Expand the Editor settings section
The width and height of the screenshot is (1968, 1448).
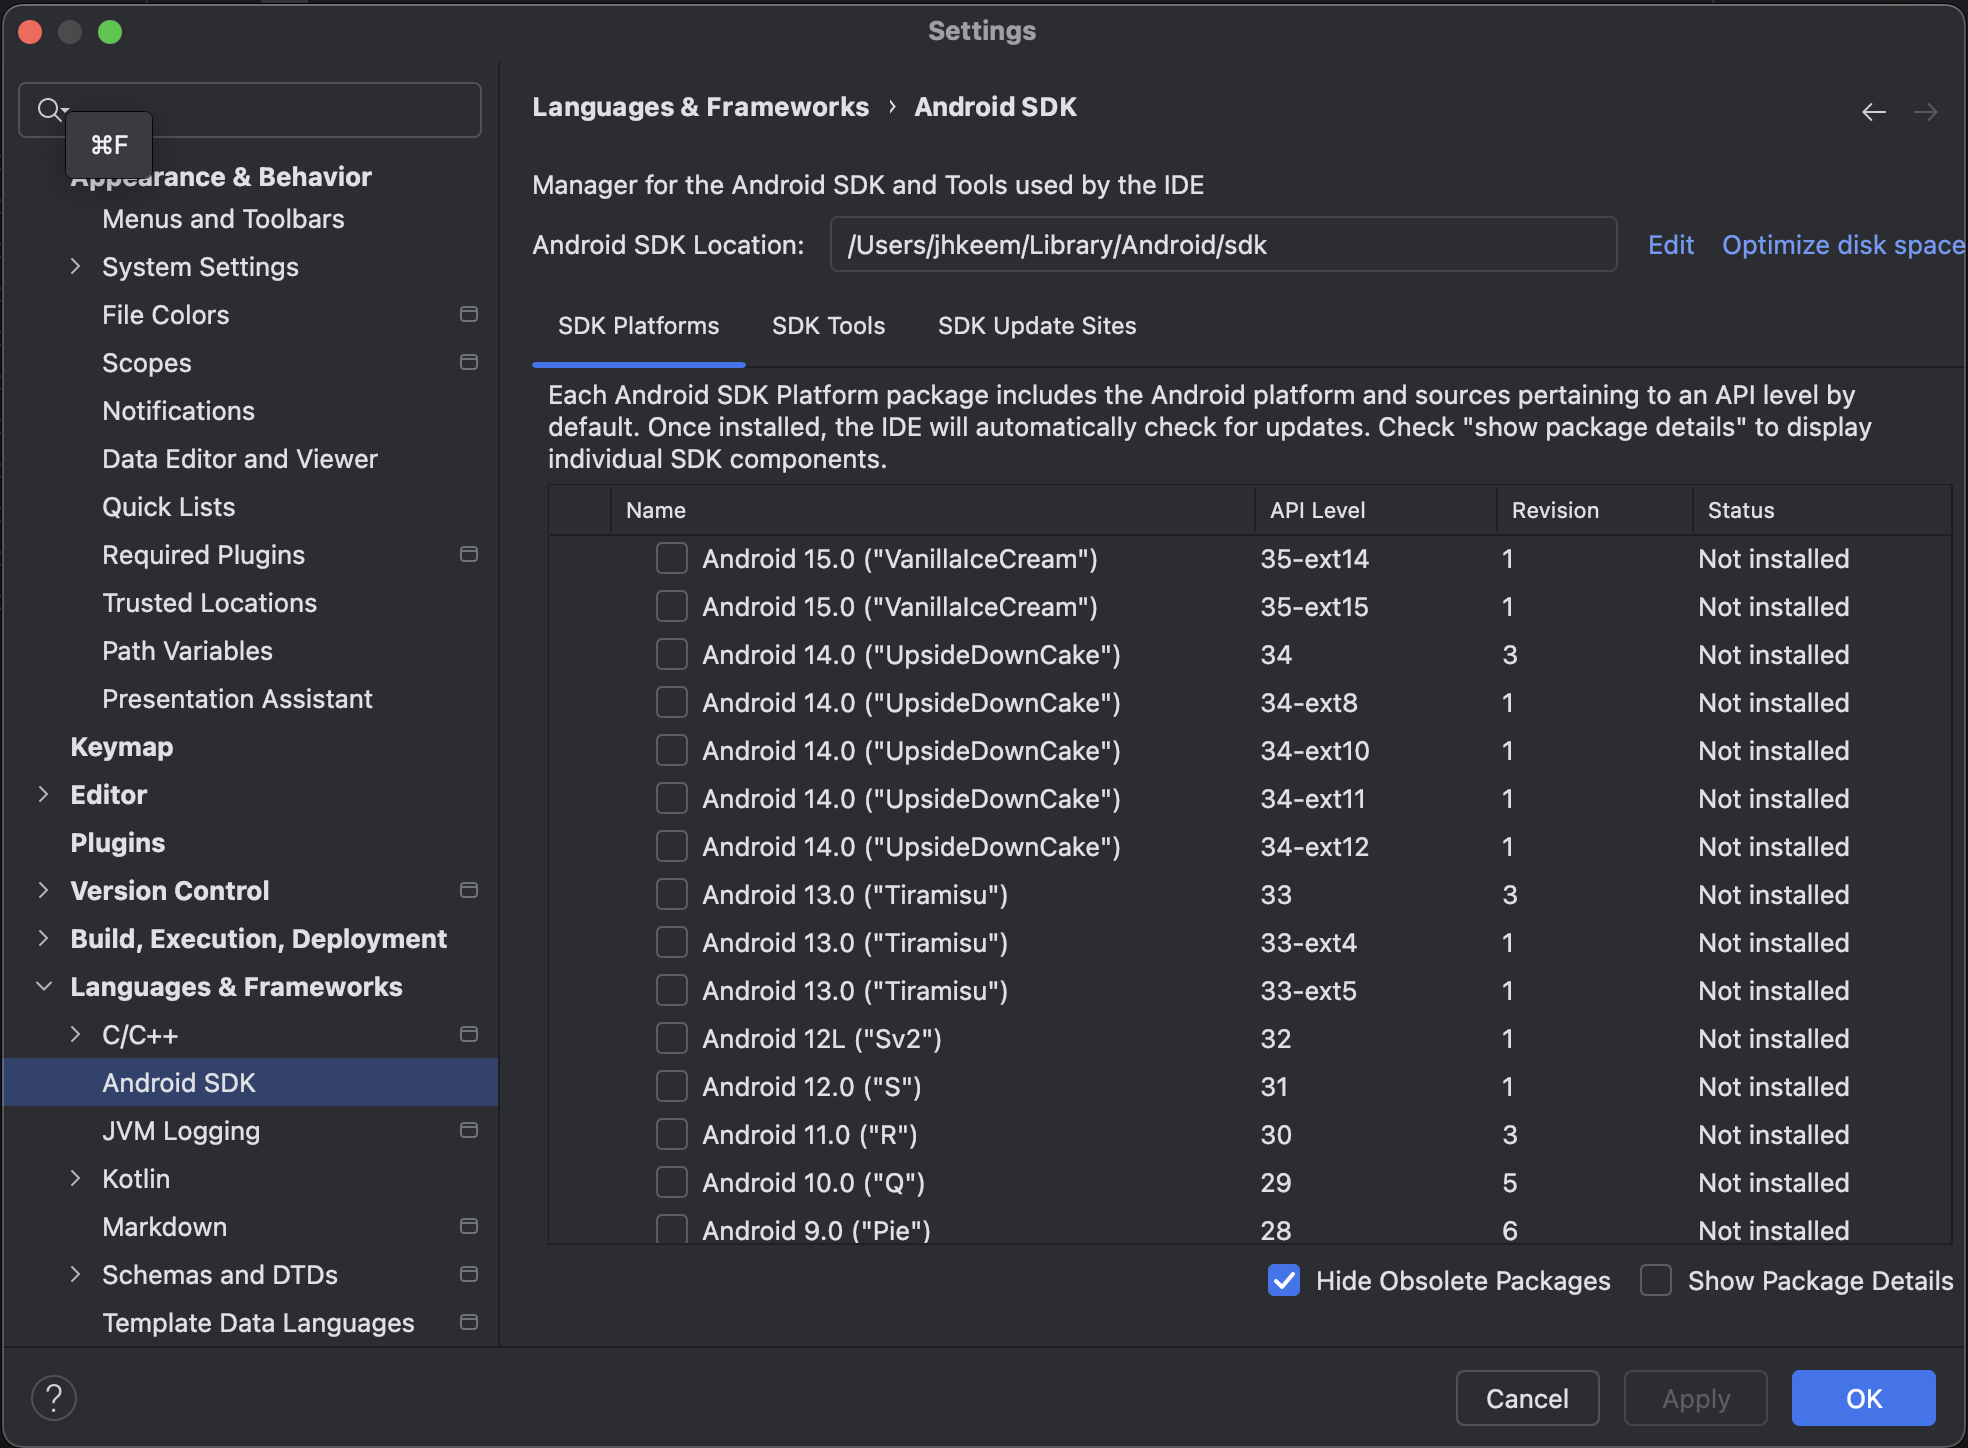point(43,795)
